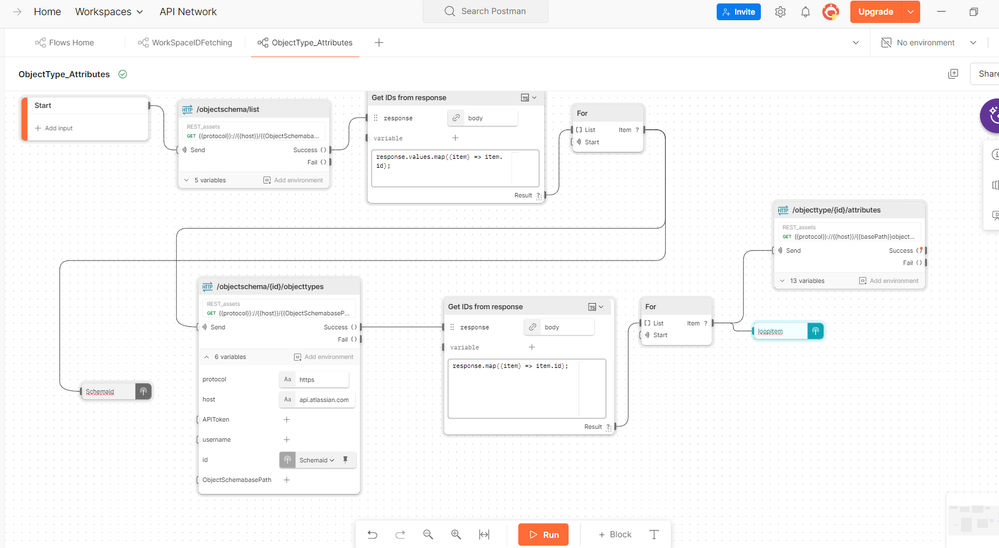Pin the id Schemaid variable

tap(345, 459)
